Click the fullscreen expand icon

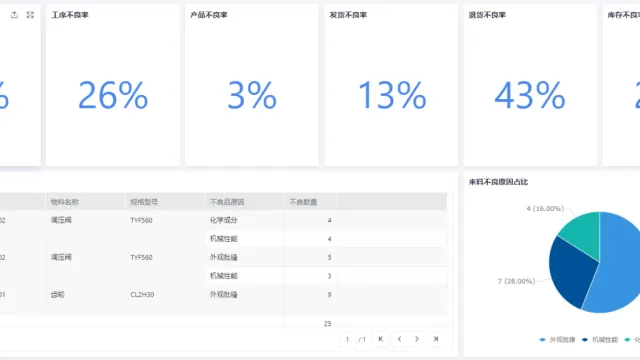30,15
